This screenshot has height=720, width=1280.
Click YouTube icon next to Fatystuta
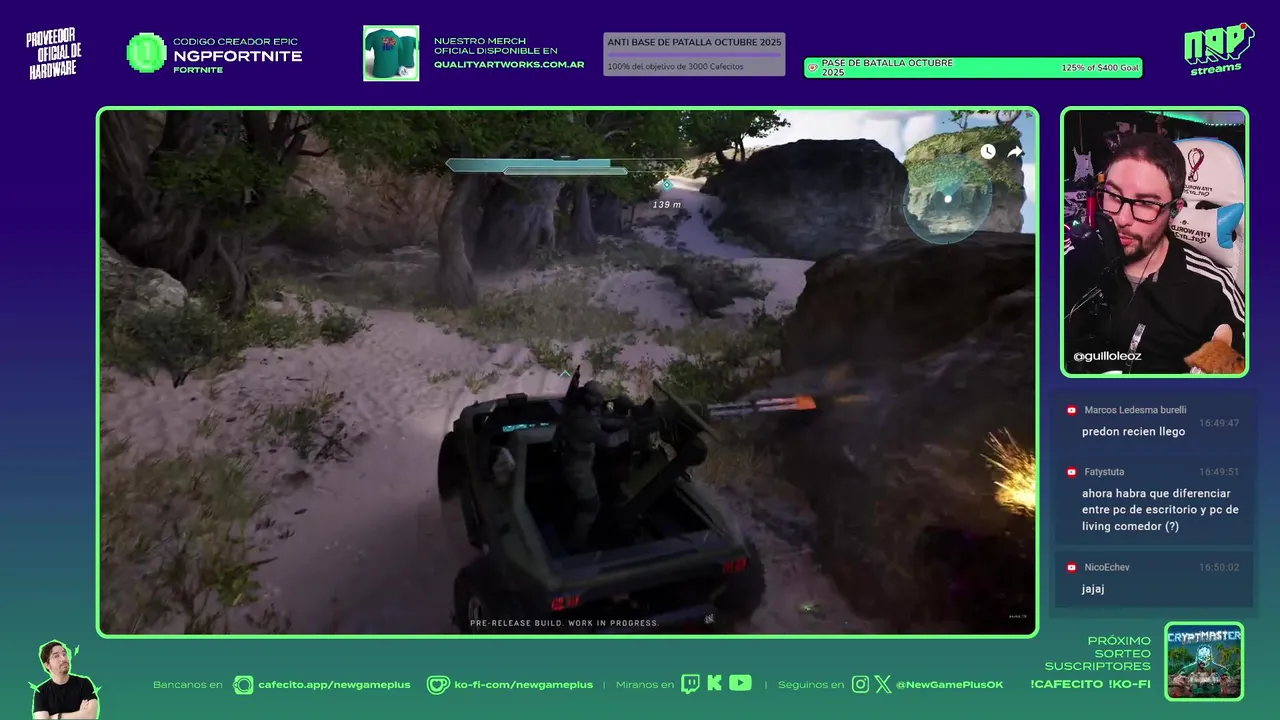1071,472
